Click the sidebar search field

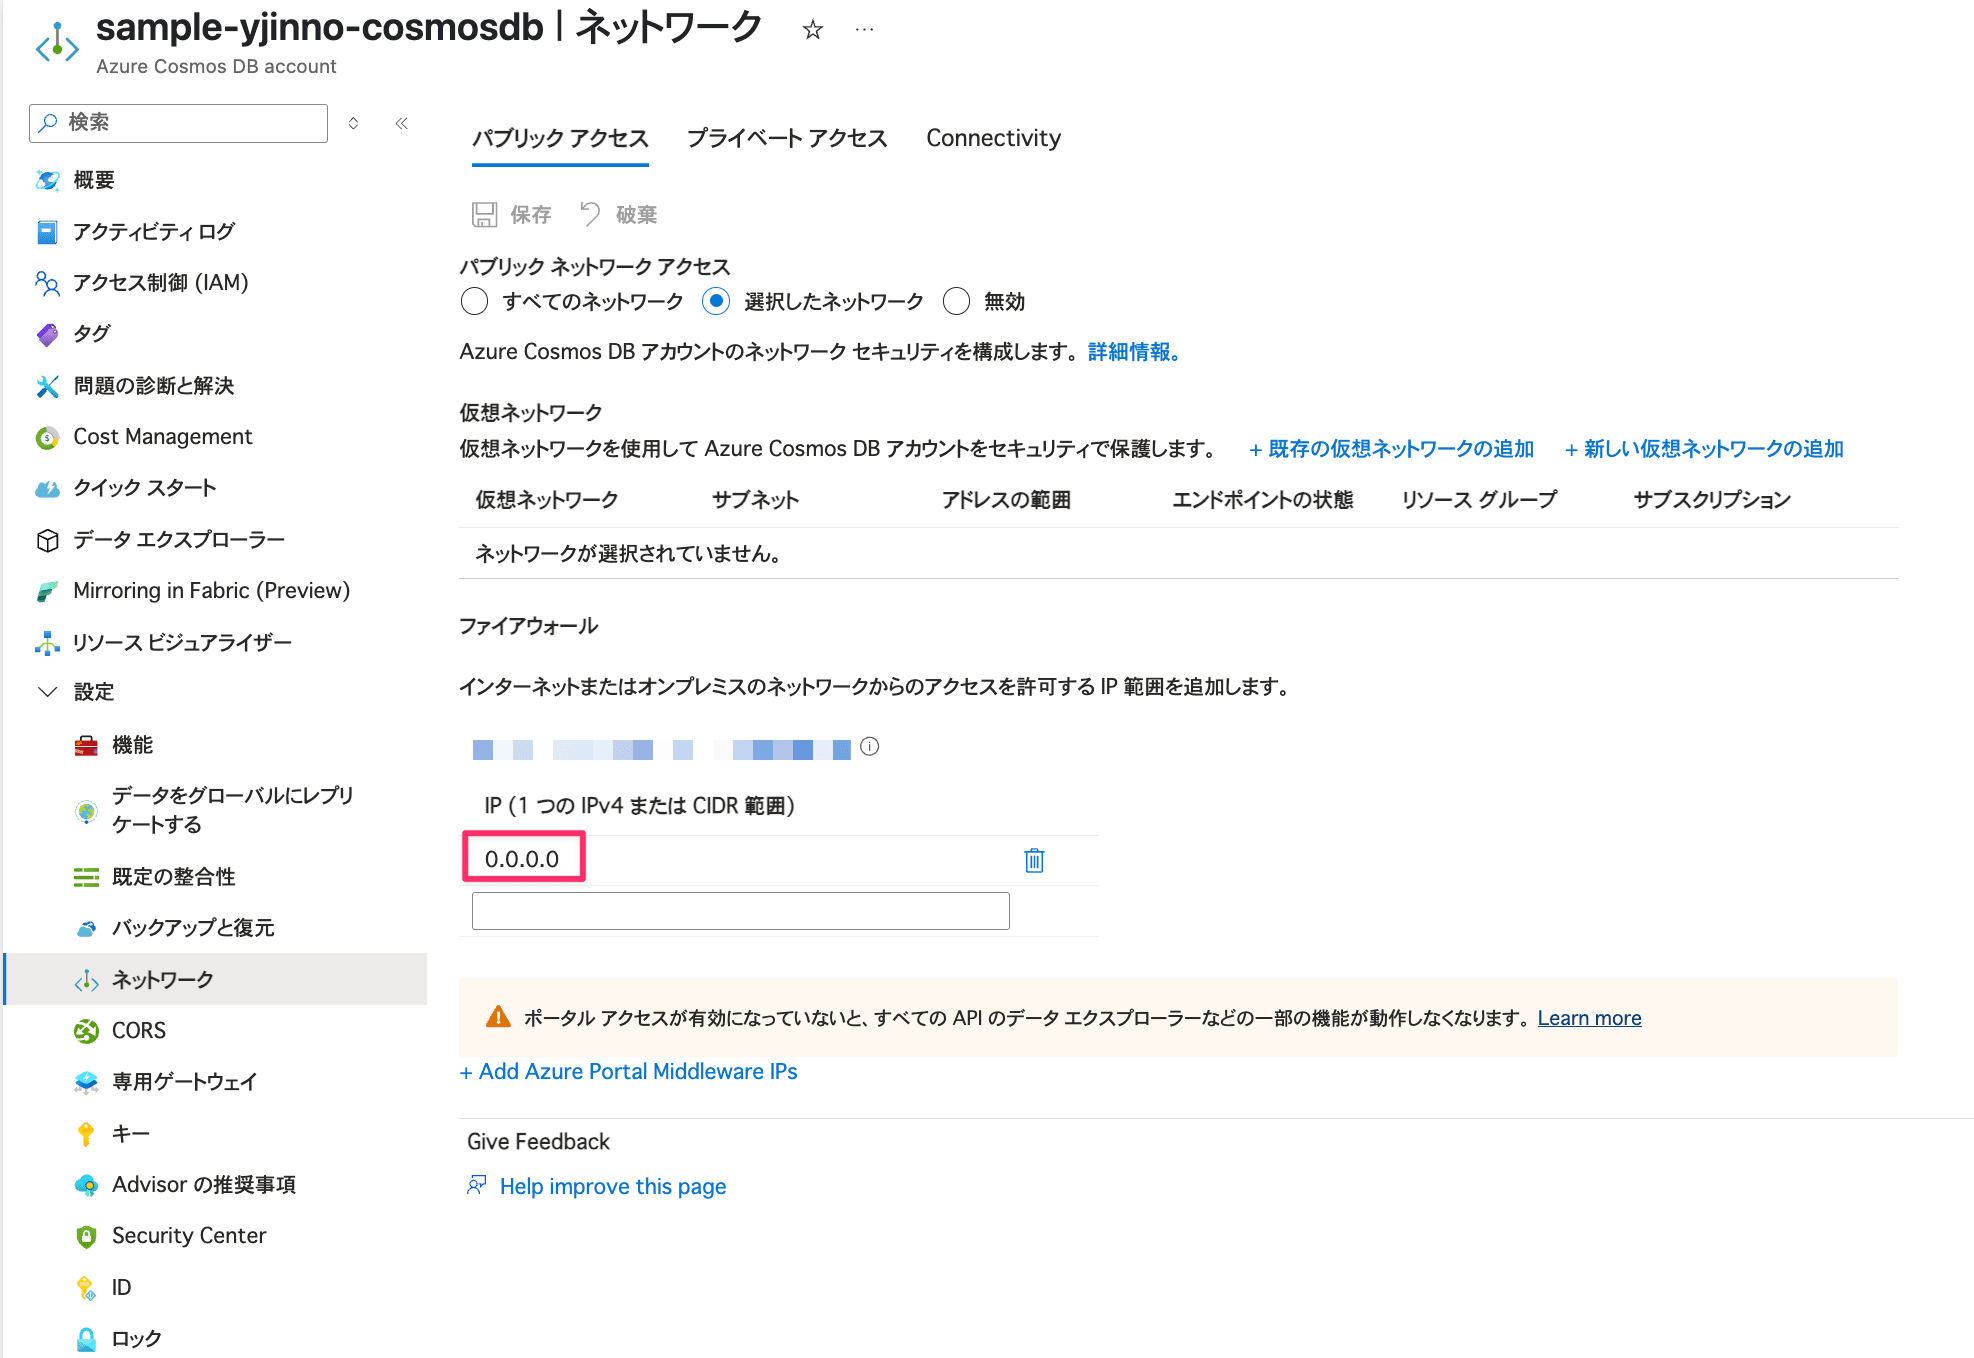[x=179, y=123]
